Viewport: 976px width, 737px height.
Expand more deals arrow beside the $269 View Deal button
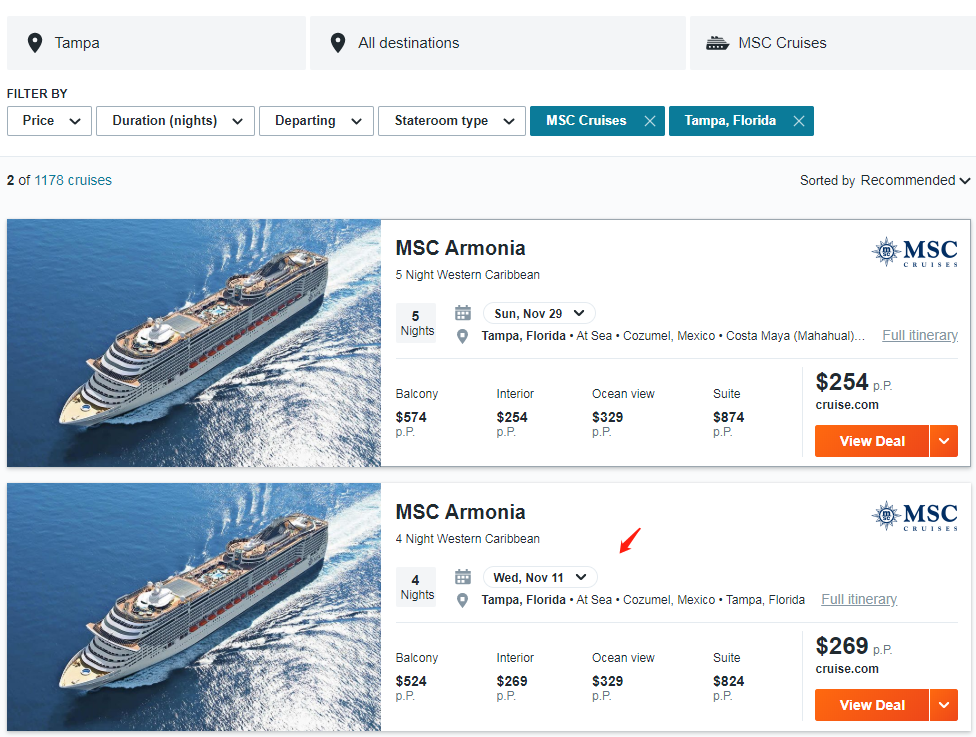(944, 705)
